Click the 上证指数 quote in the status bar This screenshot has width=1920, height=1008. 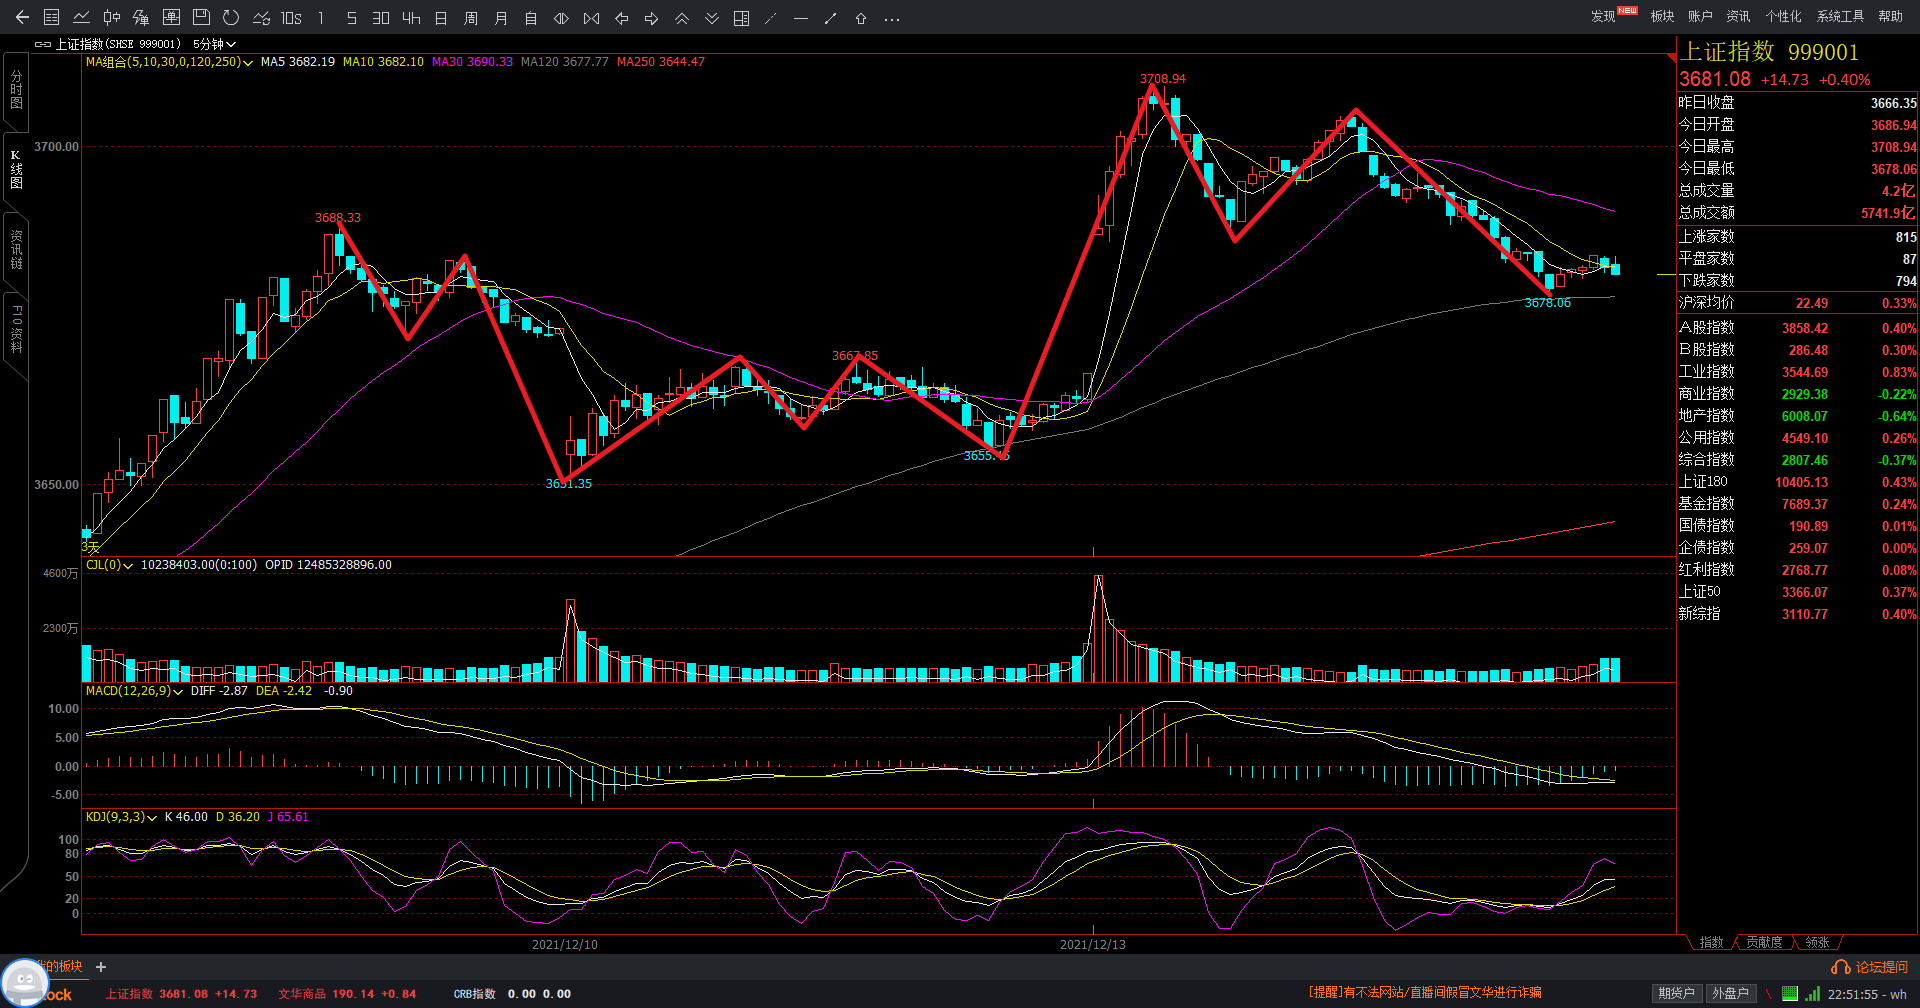click(181, 994)
